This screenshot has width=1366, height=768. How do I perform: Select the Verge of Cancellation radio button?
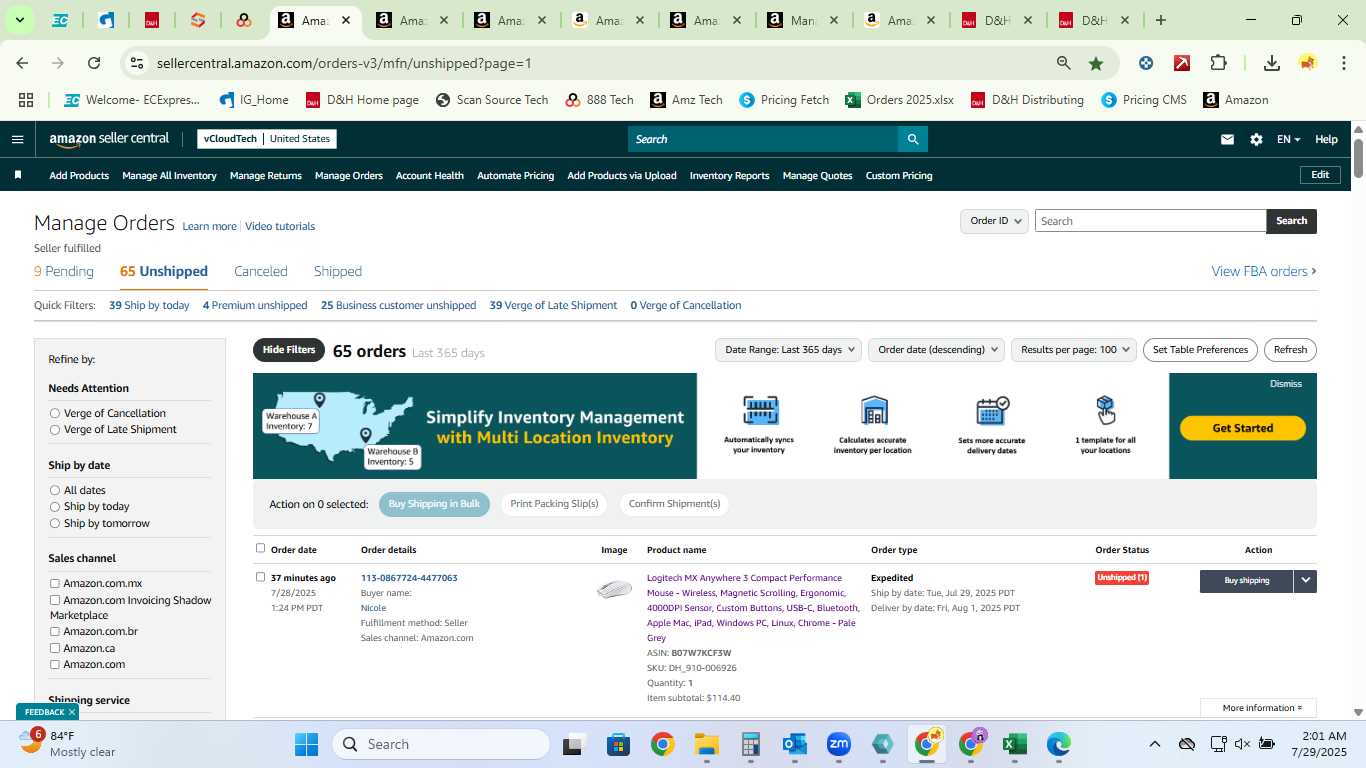55,413
